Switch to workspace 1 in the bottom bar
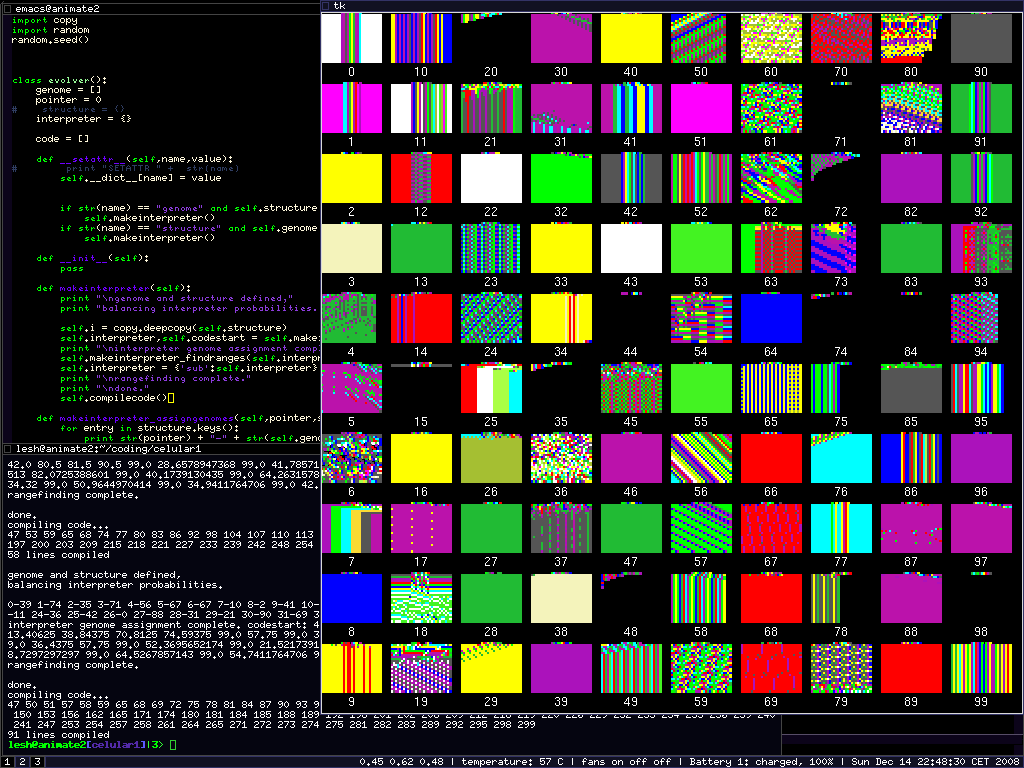The height and width of the screenshot is (768, 1024). tap(8, 761)
